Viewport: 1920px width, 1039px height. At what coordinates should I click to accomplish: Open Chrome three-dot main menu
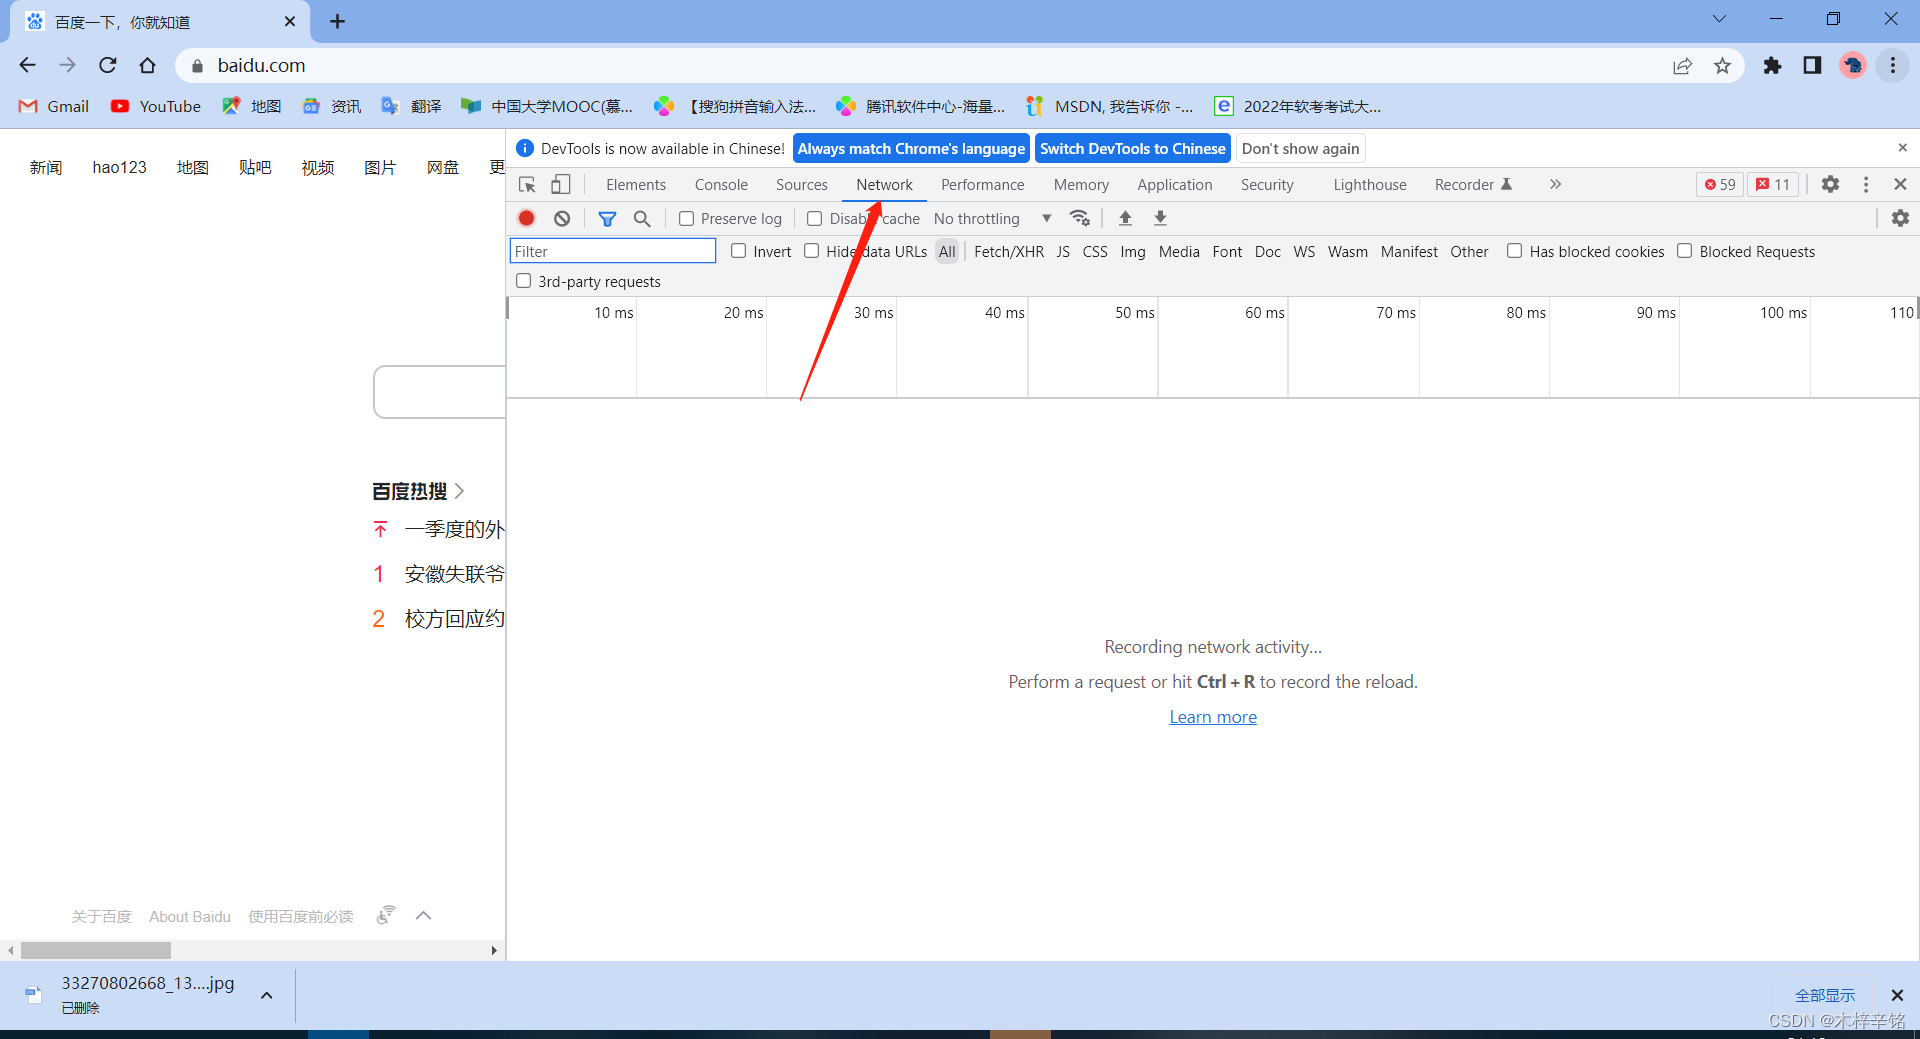[1893, 66]
